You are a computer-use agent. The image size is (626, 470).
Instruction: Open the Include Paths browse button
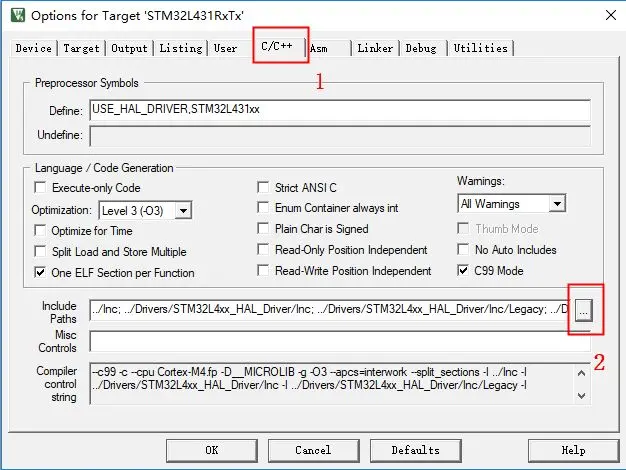point(583,310)
